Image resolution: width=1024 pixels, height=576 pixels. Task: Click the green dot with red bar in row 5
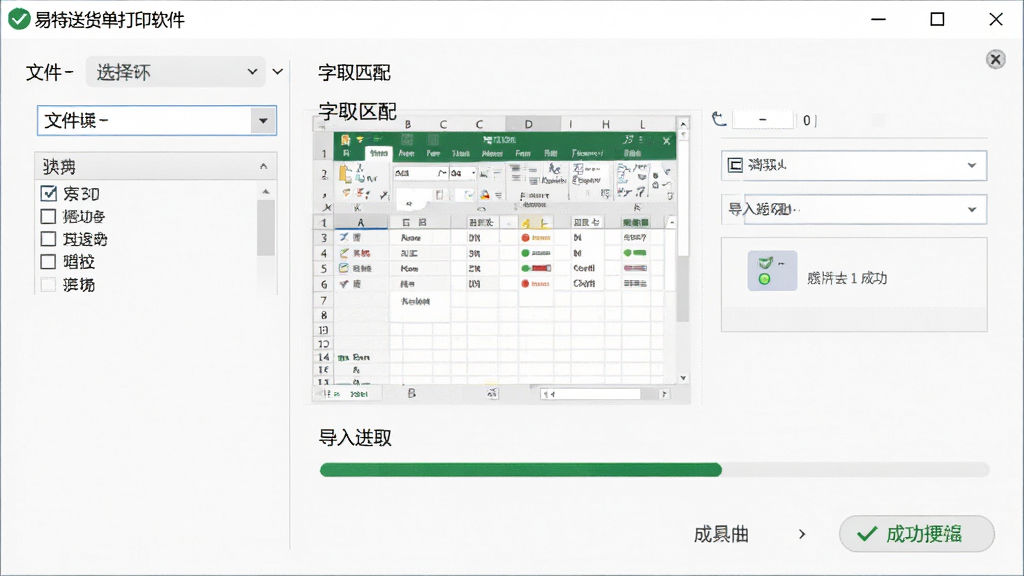coord(536,268)
